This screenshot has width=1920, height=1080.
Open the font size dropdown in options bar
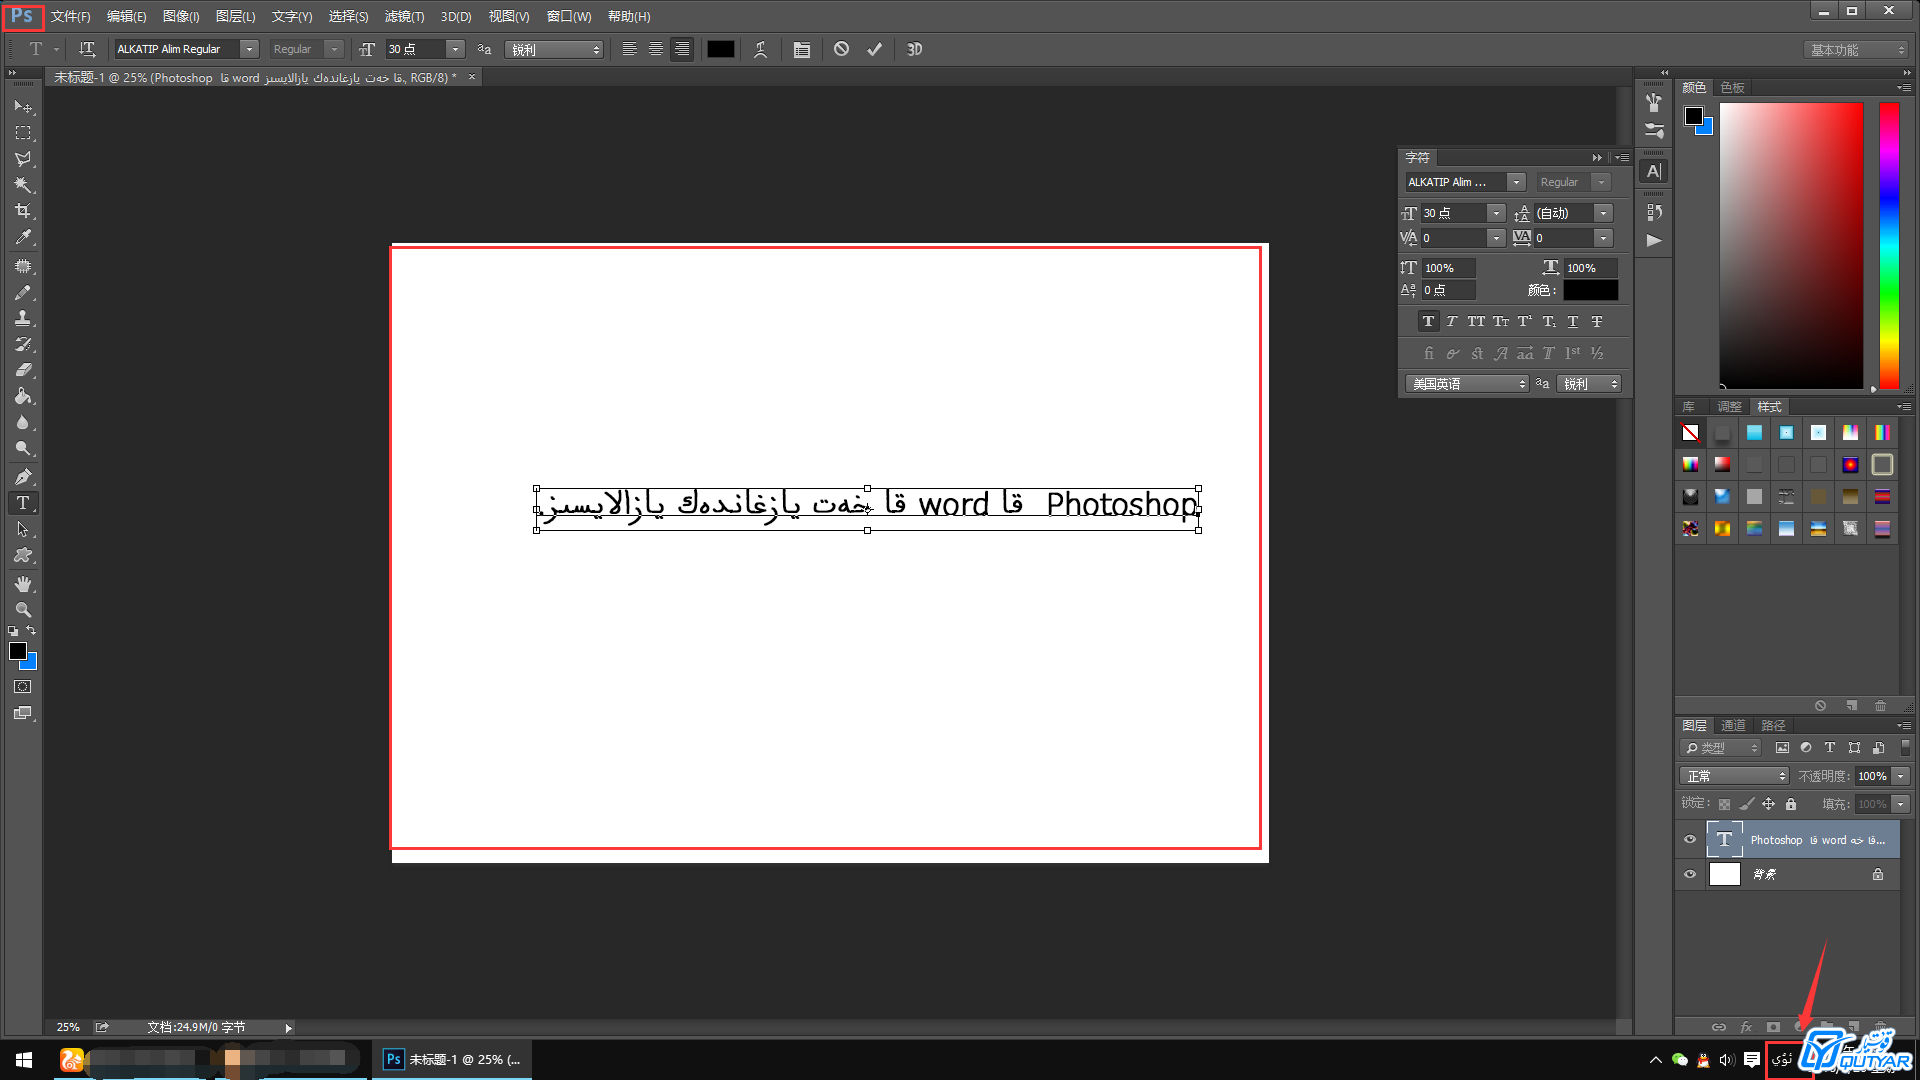[455, 49]
